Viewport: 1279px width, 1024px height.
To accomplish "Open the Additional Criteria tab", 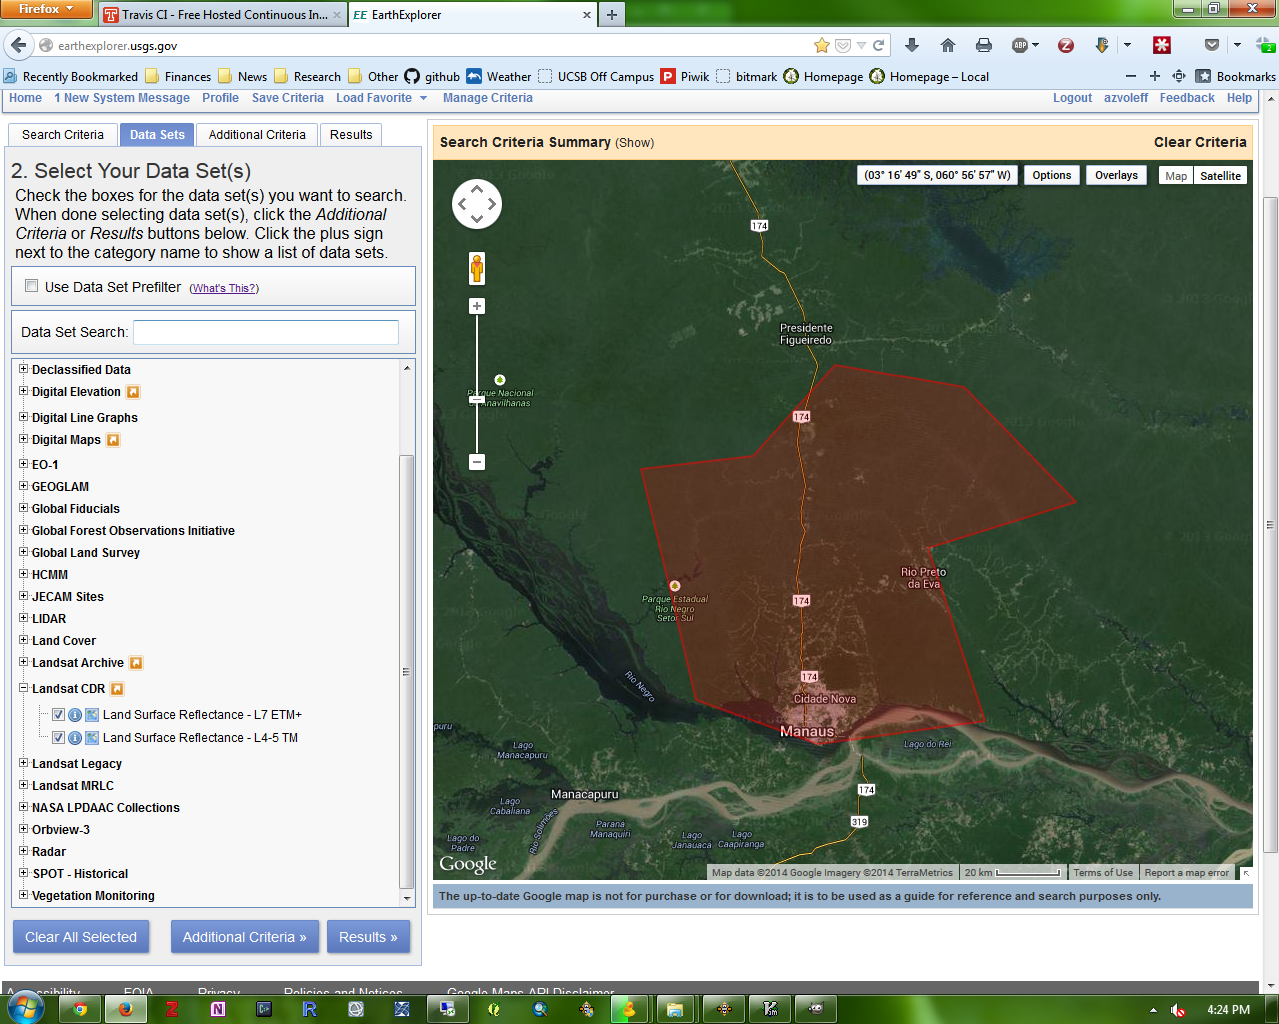I will pyautogui.click(x=257, y=135).
